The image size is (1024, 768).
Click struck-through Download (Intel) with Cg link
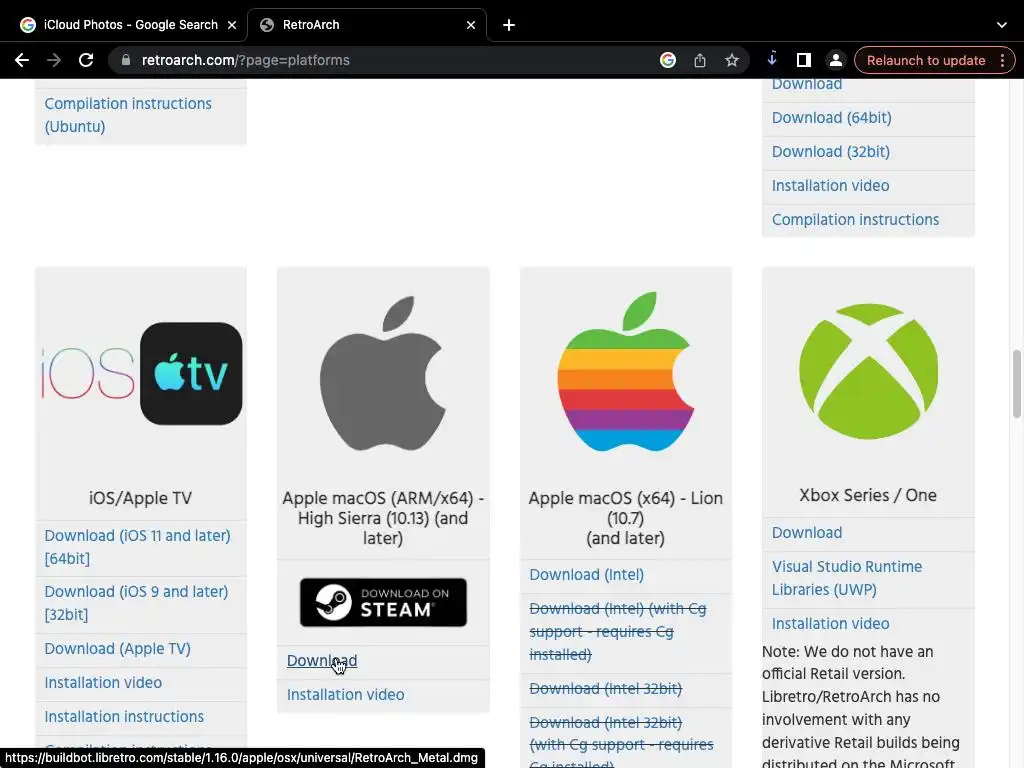click(x=618, y=632)
